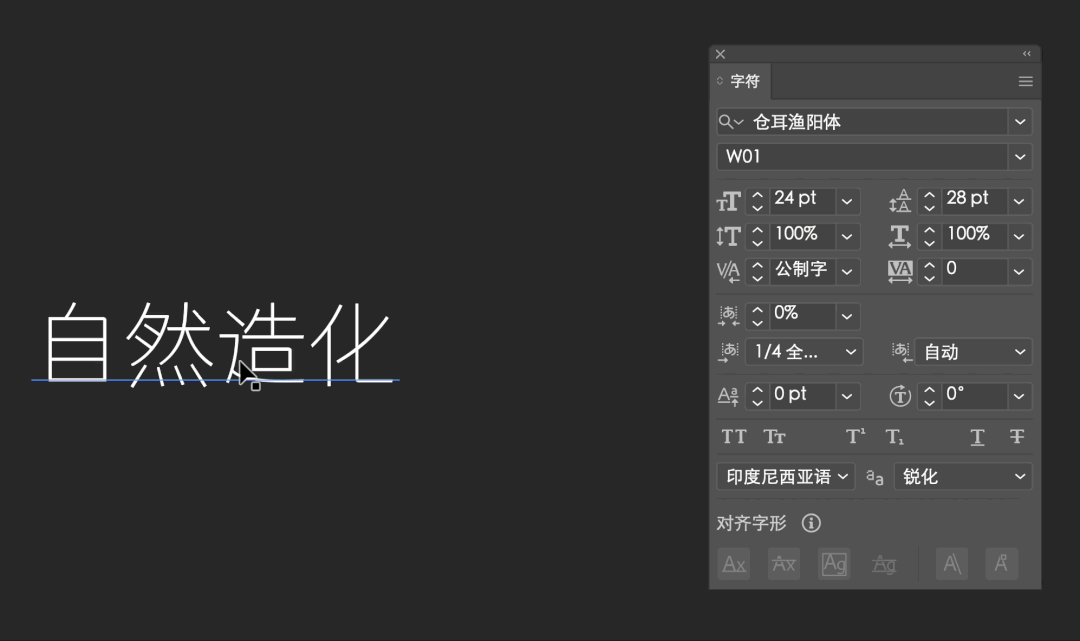Open the tracking dropdown

1019,271
